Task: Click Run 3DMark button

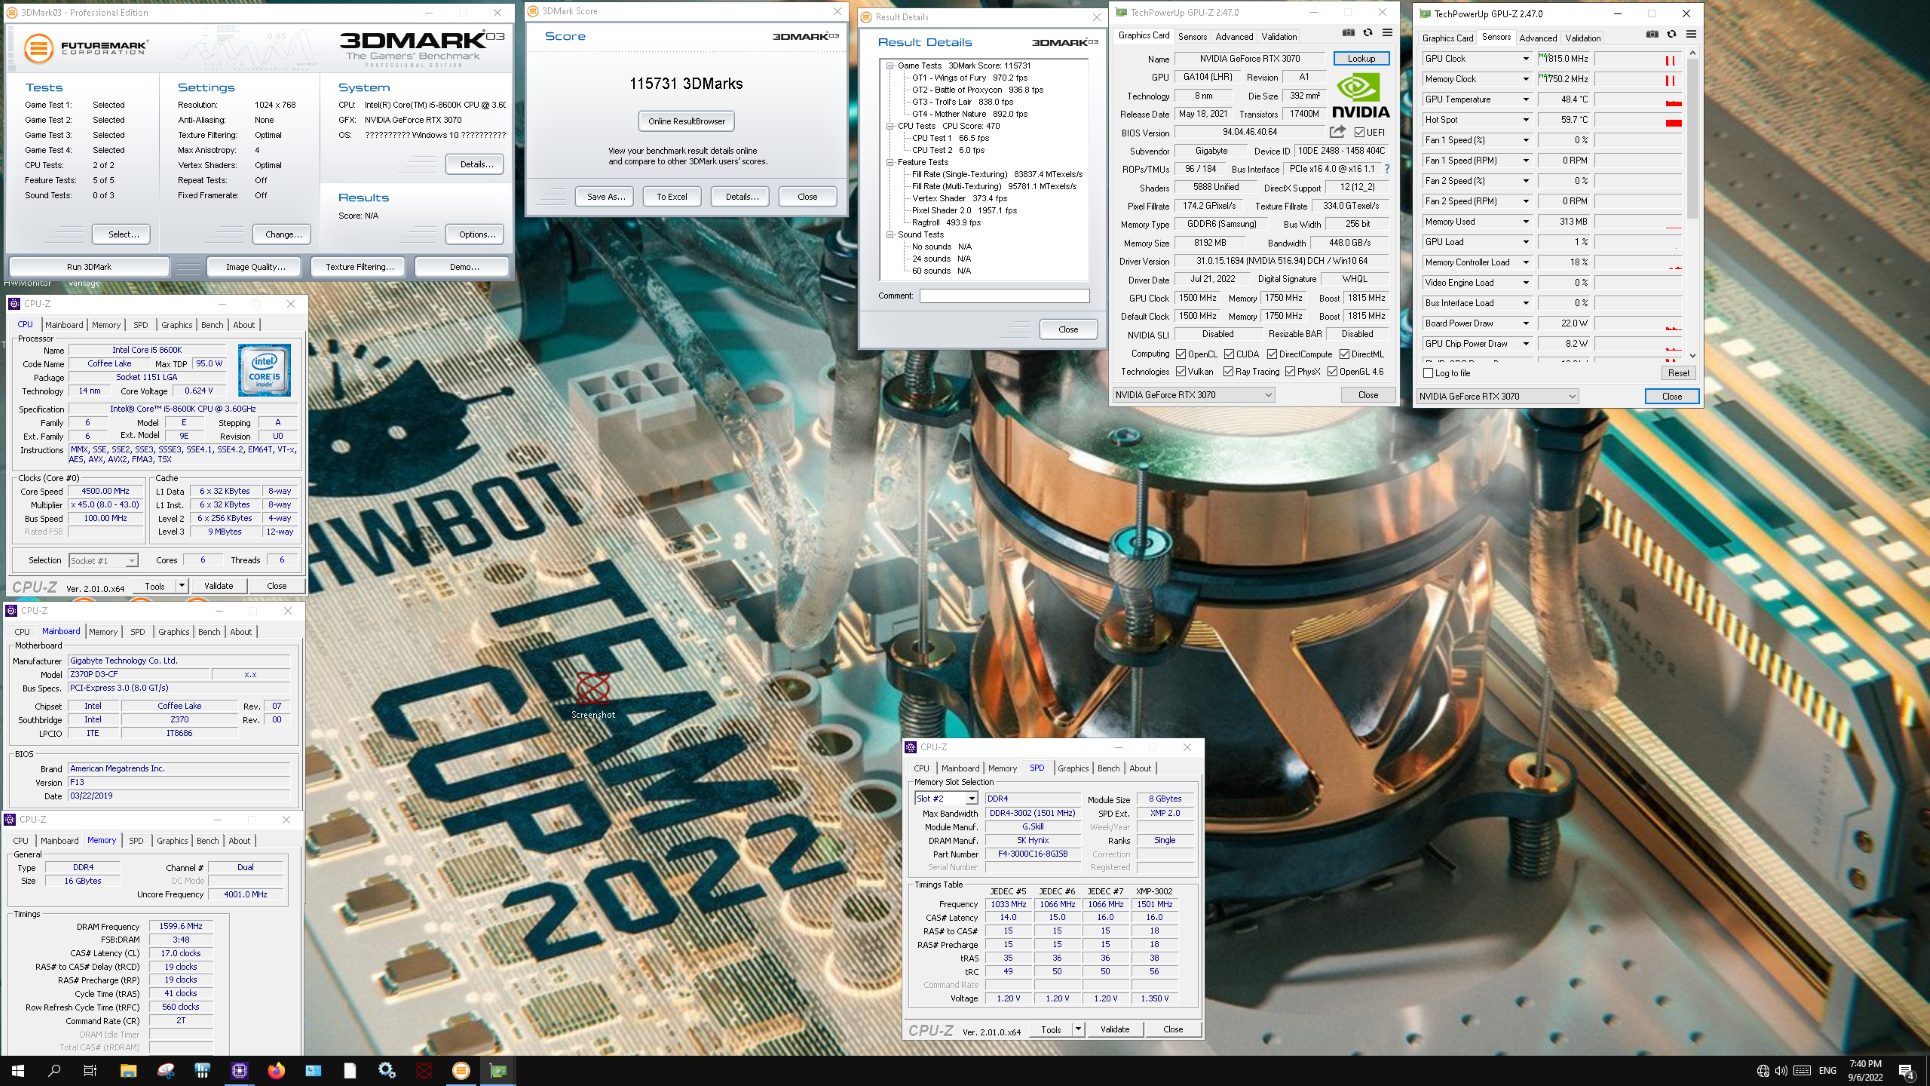Action: 89,267
